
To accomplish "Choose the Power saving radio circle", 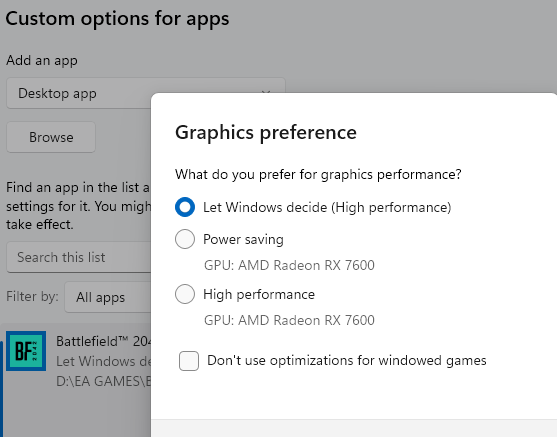I will (x=185, y=239).
